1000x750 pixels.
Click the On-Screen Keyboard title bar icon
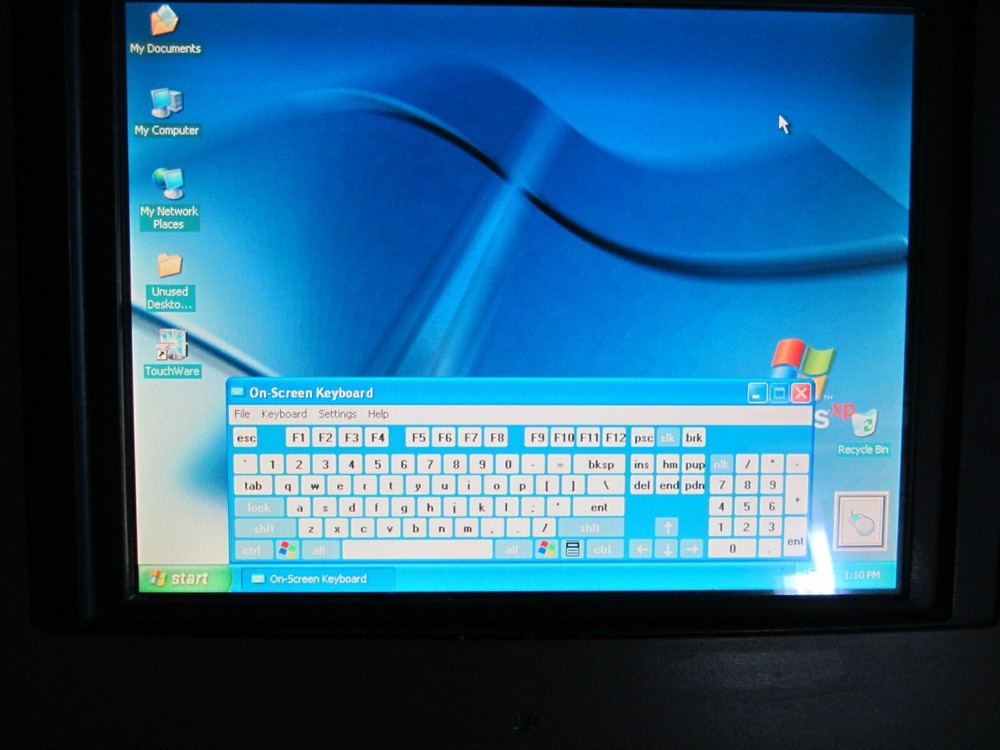pyautogui.click(x=238, y=392)
